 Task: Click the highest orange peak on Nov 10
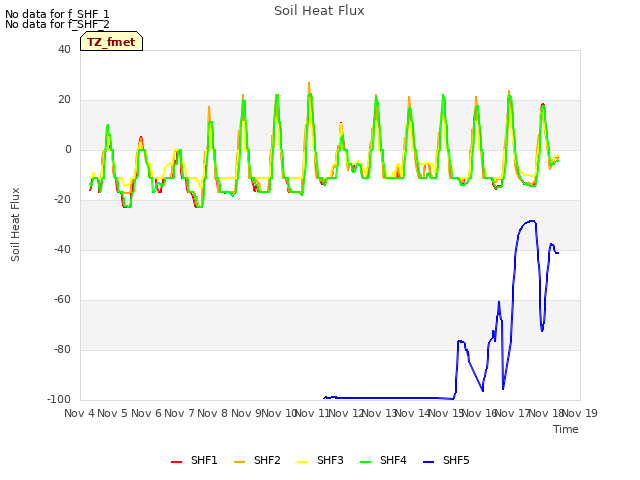(x=309, y=83)
